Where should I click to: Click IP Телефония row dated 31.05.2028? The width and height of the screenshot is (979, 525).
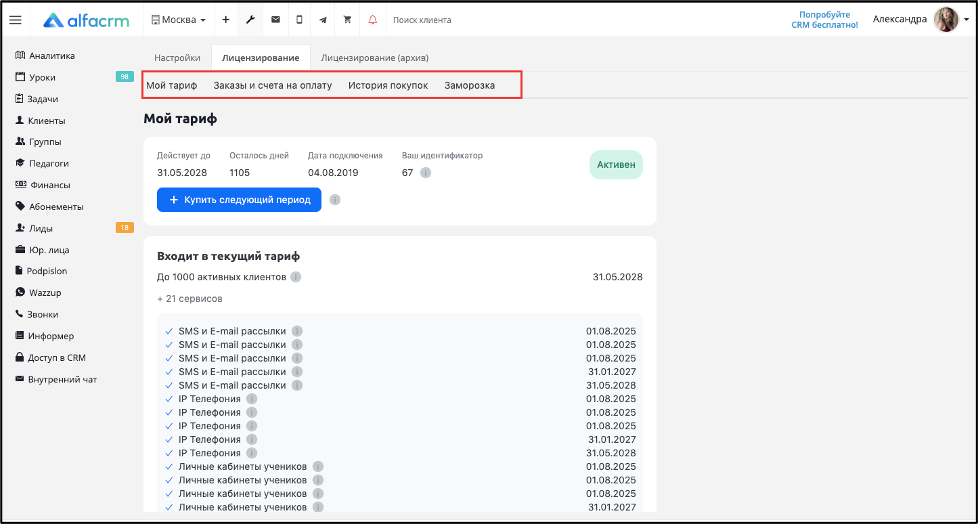[400, 453]
